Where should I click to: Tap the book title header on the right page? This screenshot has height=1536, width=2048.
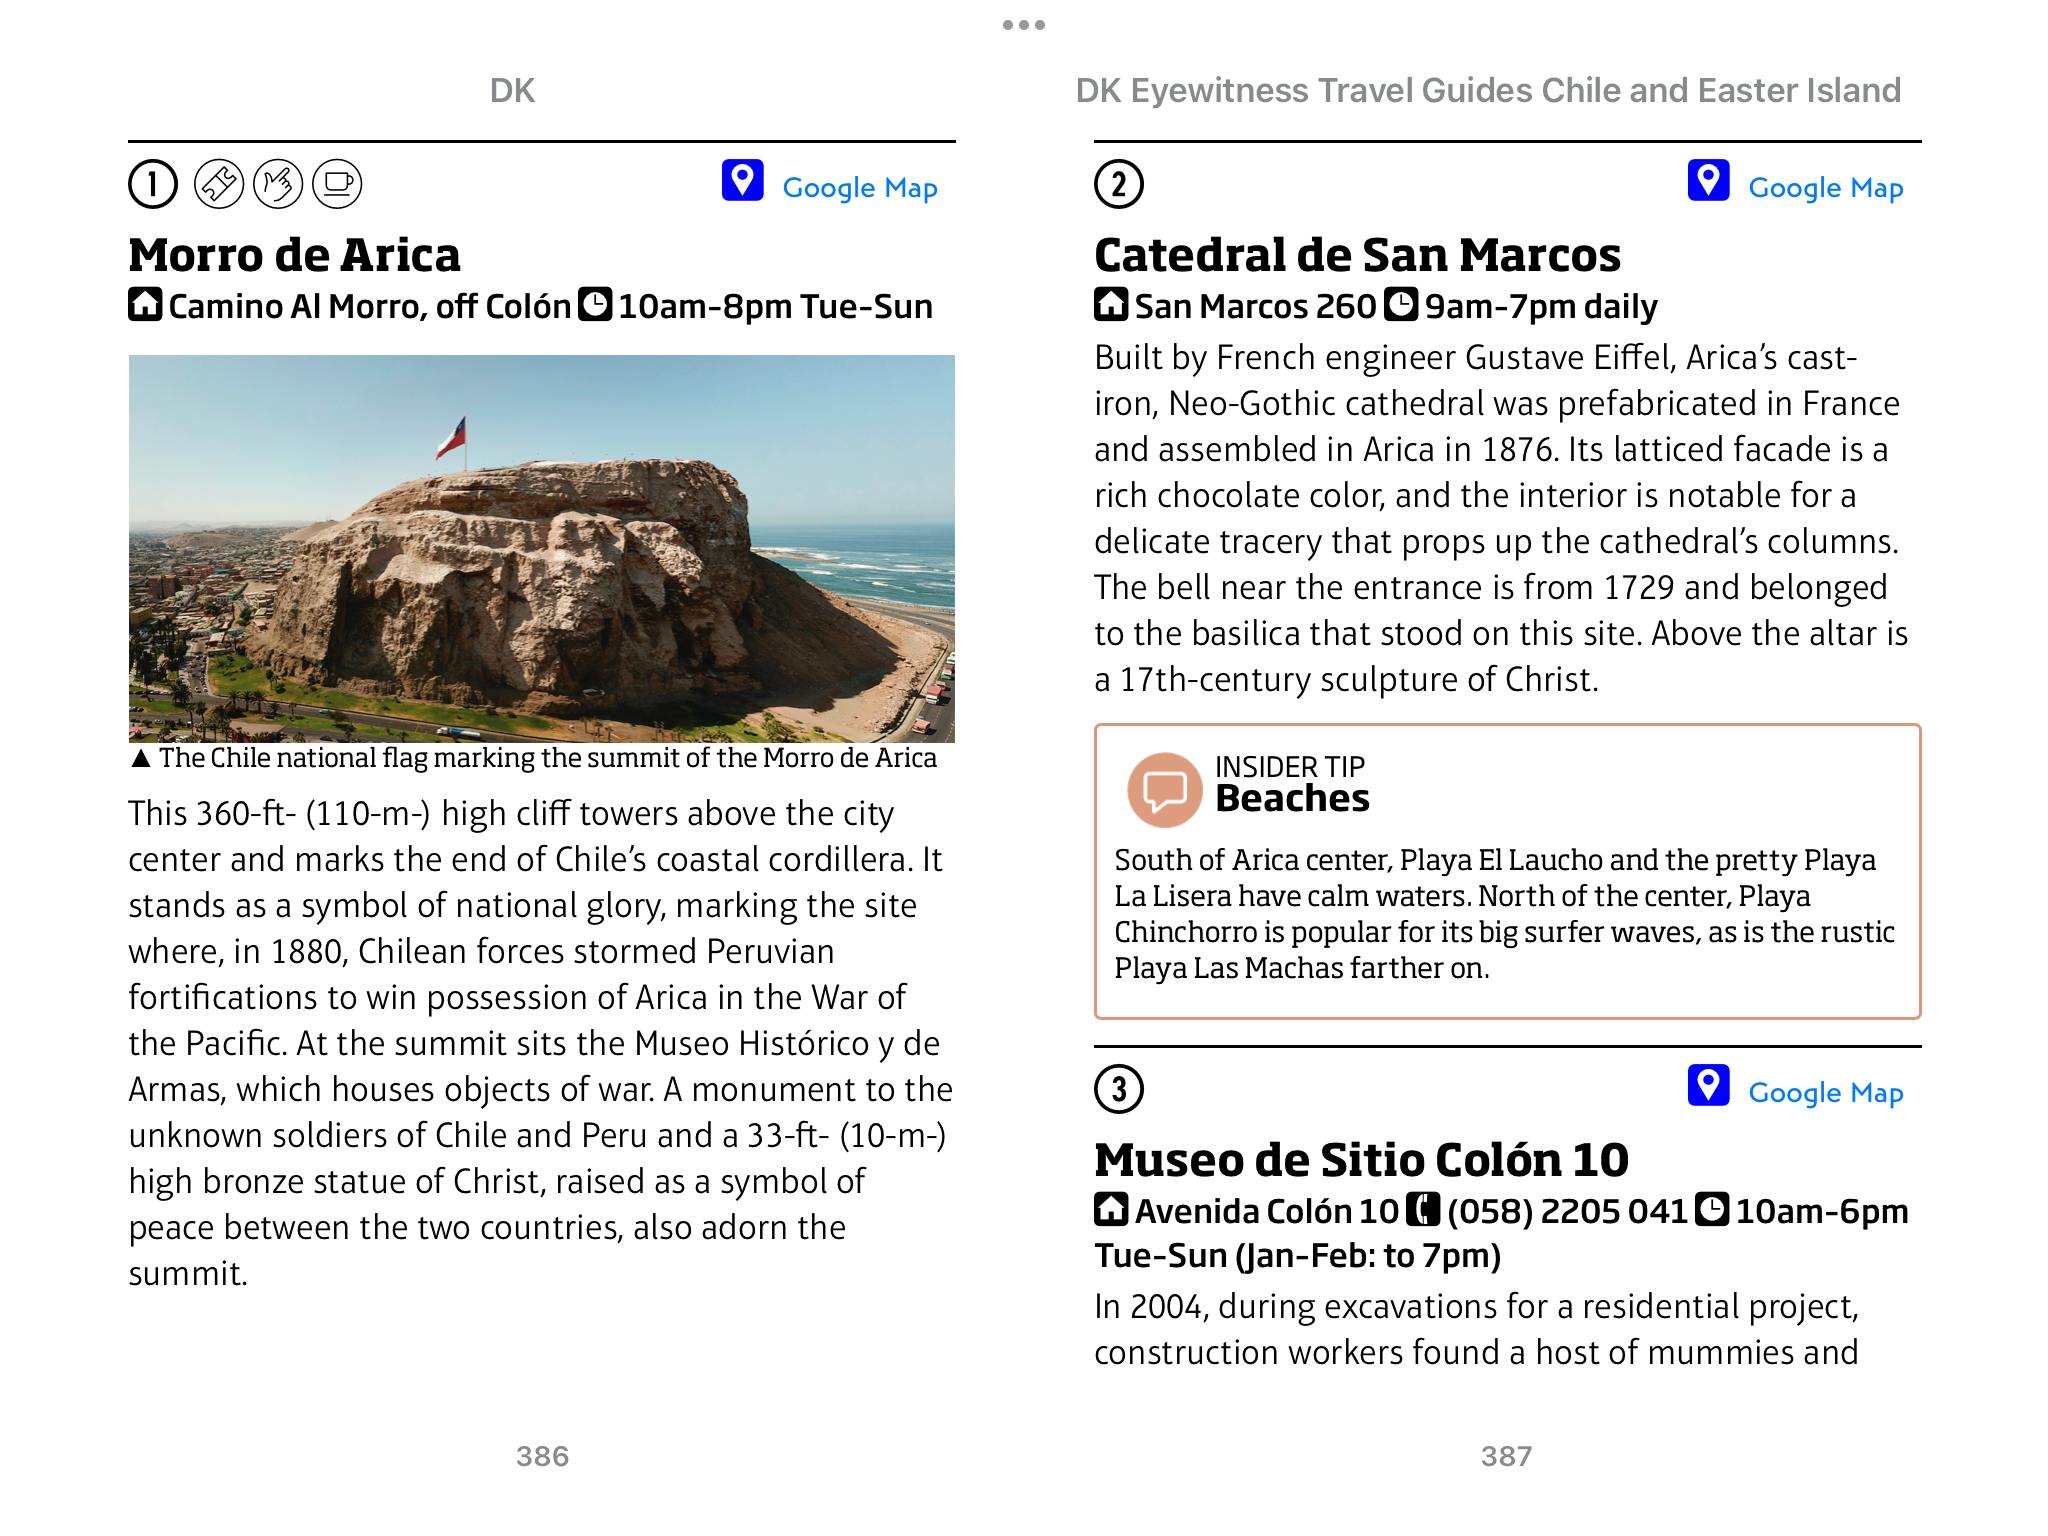point(1487,91)
